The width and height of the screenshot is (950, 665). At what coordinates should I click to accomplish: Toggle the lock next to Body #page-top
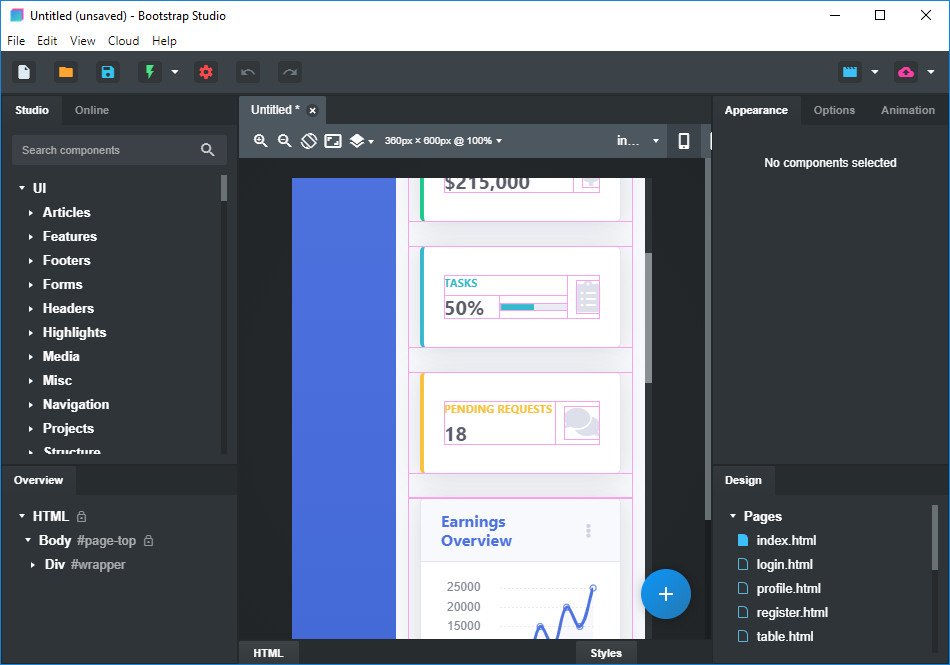tap(148, 541)
